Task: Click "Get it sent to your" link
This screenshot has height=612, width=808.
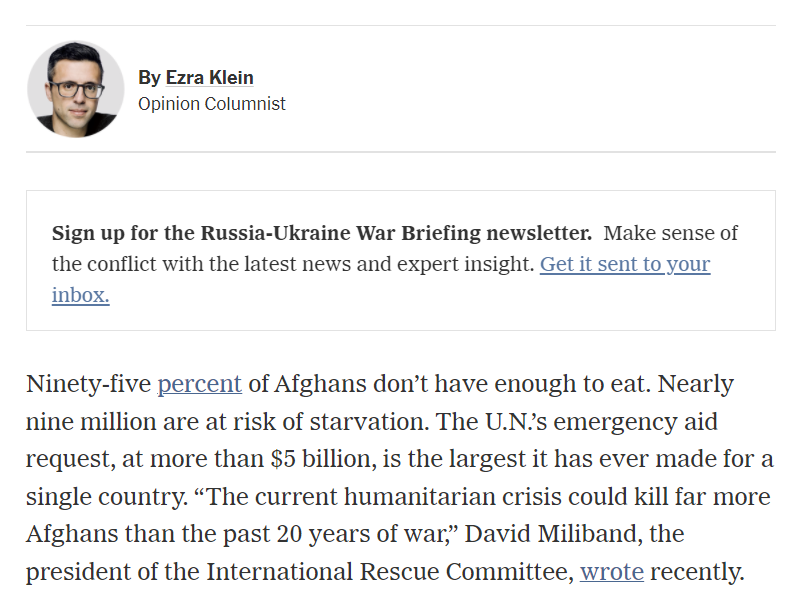Action: click(625, 265)
